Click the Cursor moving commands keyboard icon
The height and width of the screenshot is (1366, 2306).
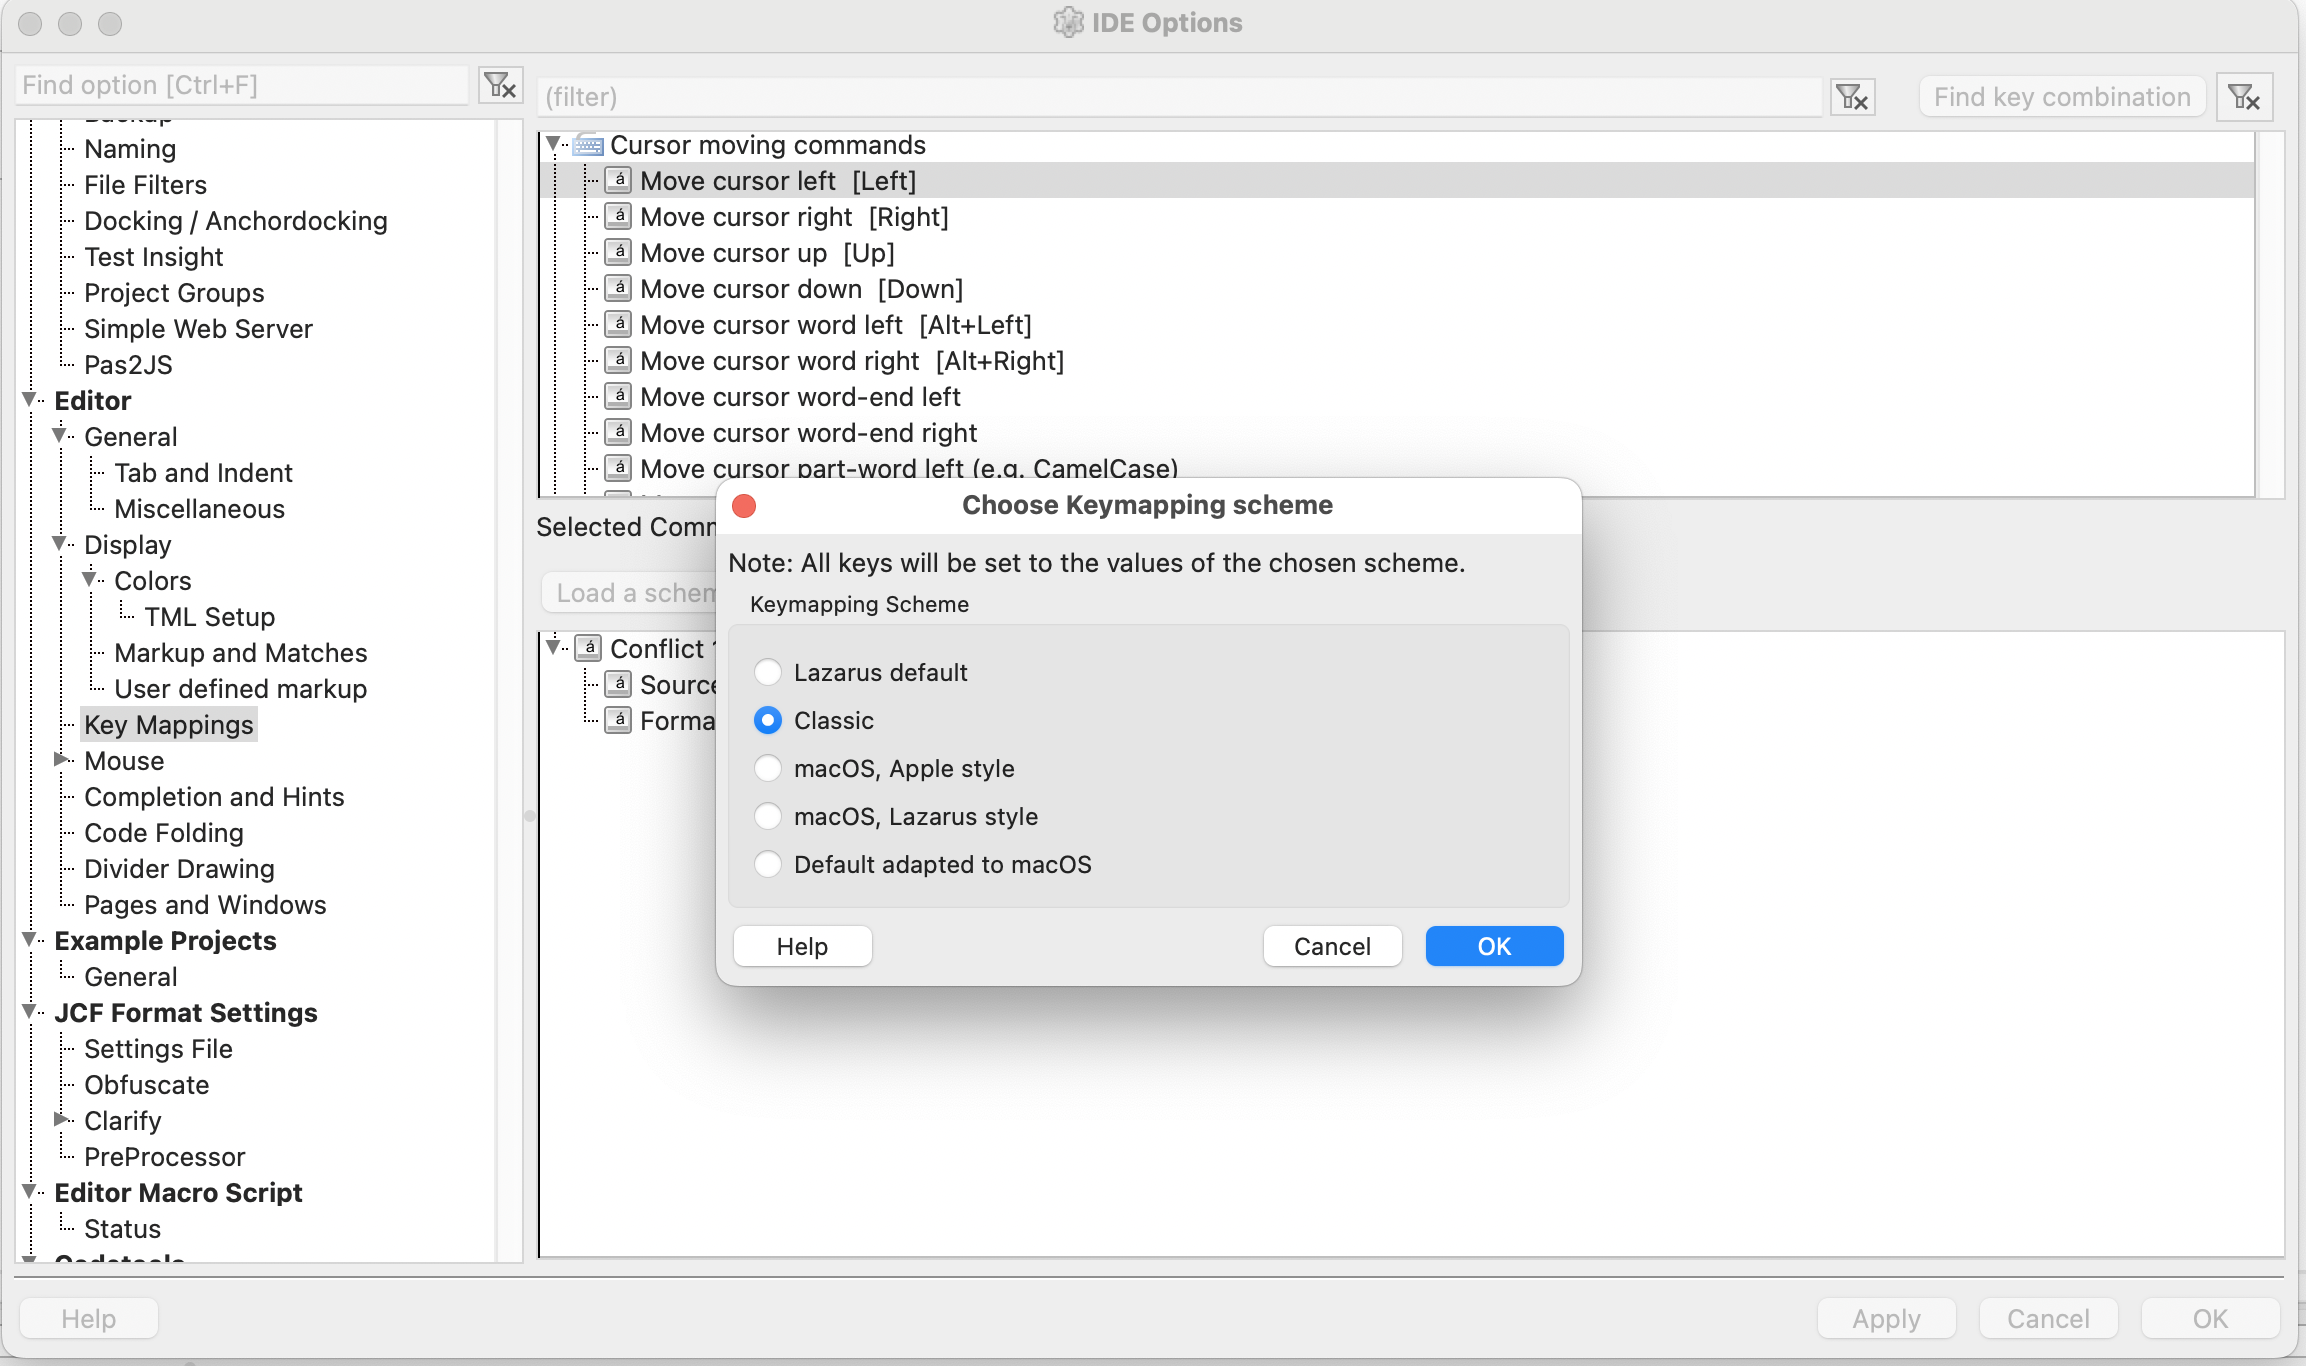tap(588, 145)
